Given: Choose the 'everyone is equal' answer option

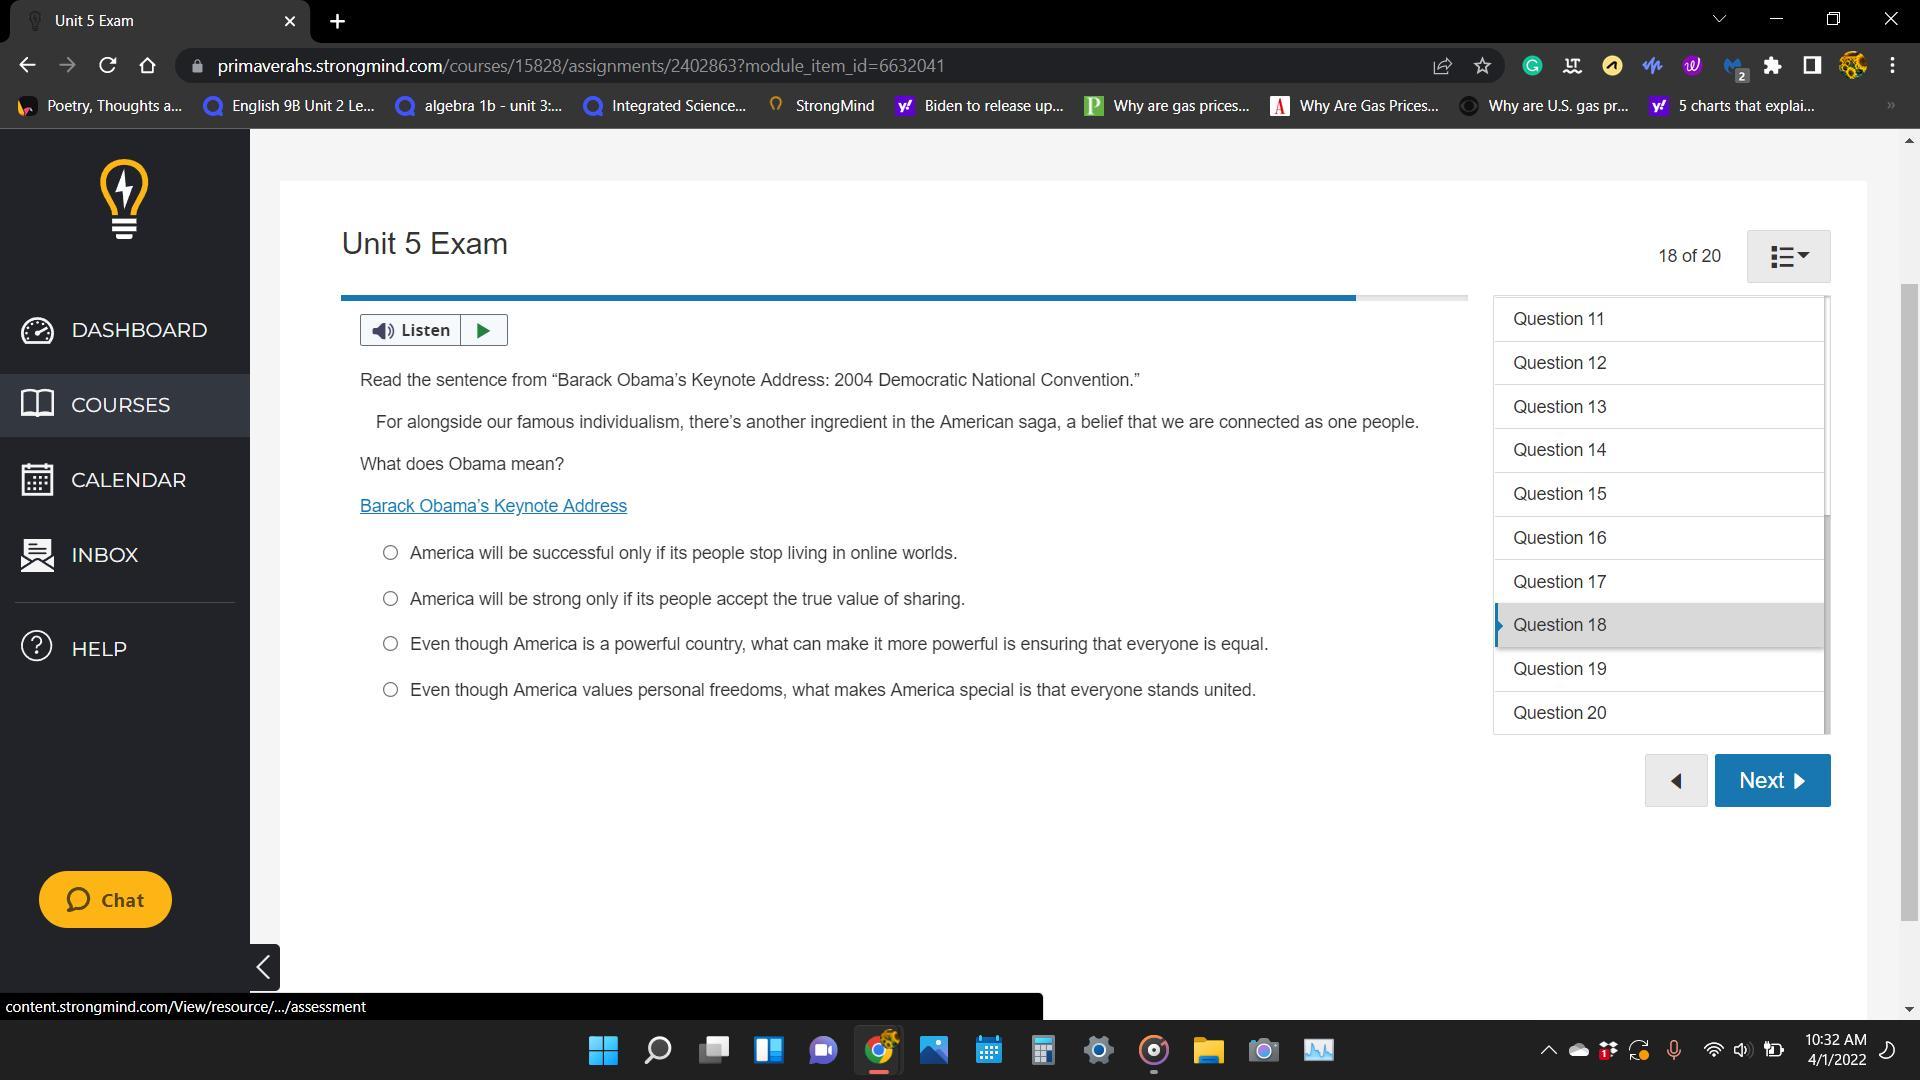Looking at the screenshot, I should 390,644.
